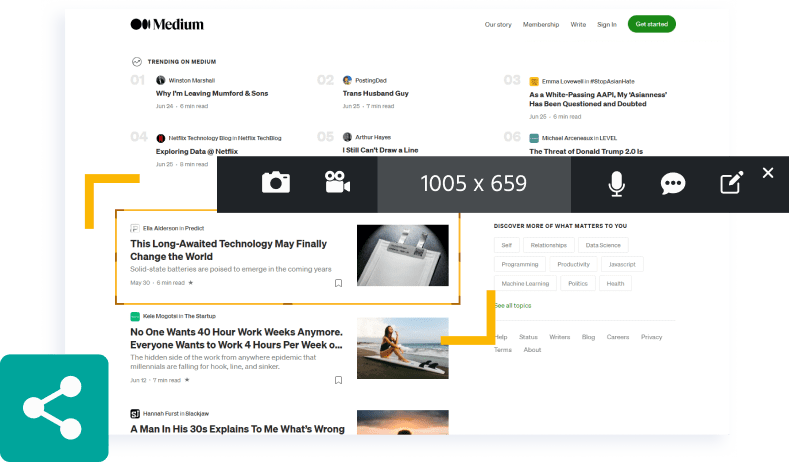The height and width of the screenshot is (462, 789).
Task: Open the Privacy footer link
Action: (652, 337)
